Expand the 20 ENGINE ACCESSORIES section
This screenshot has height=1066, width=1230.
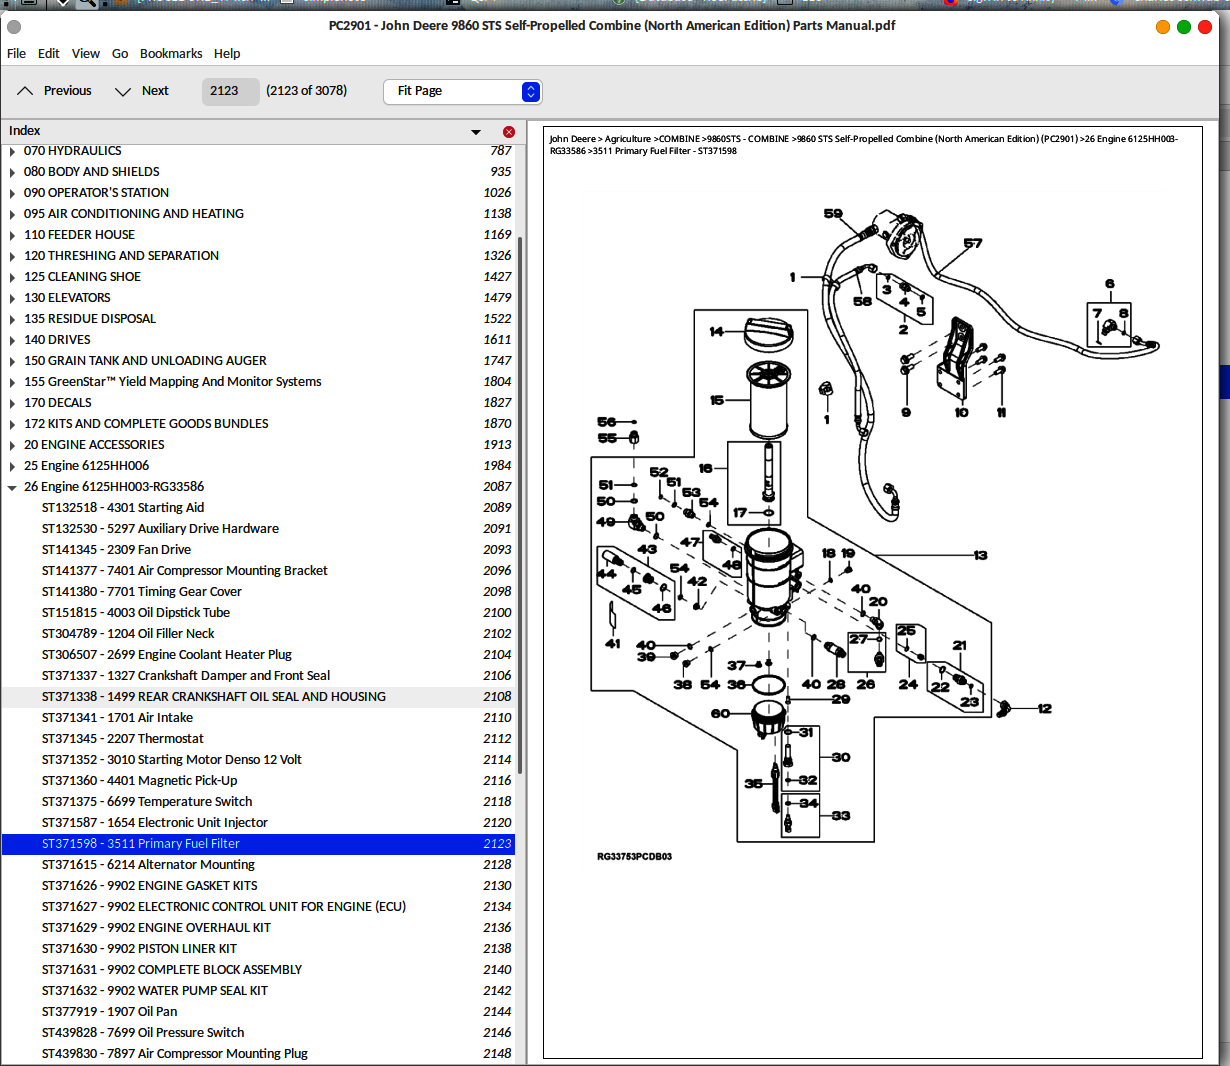(x=12, y=445)
